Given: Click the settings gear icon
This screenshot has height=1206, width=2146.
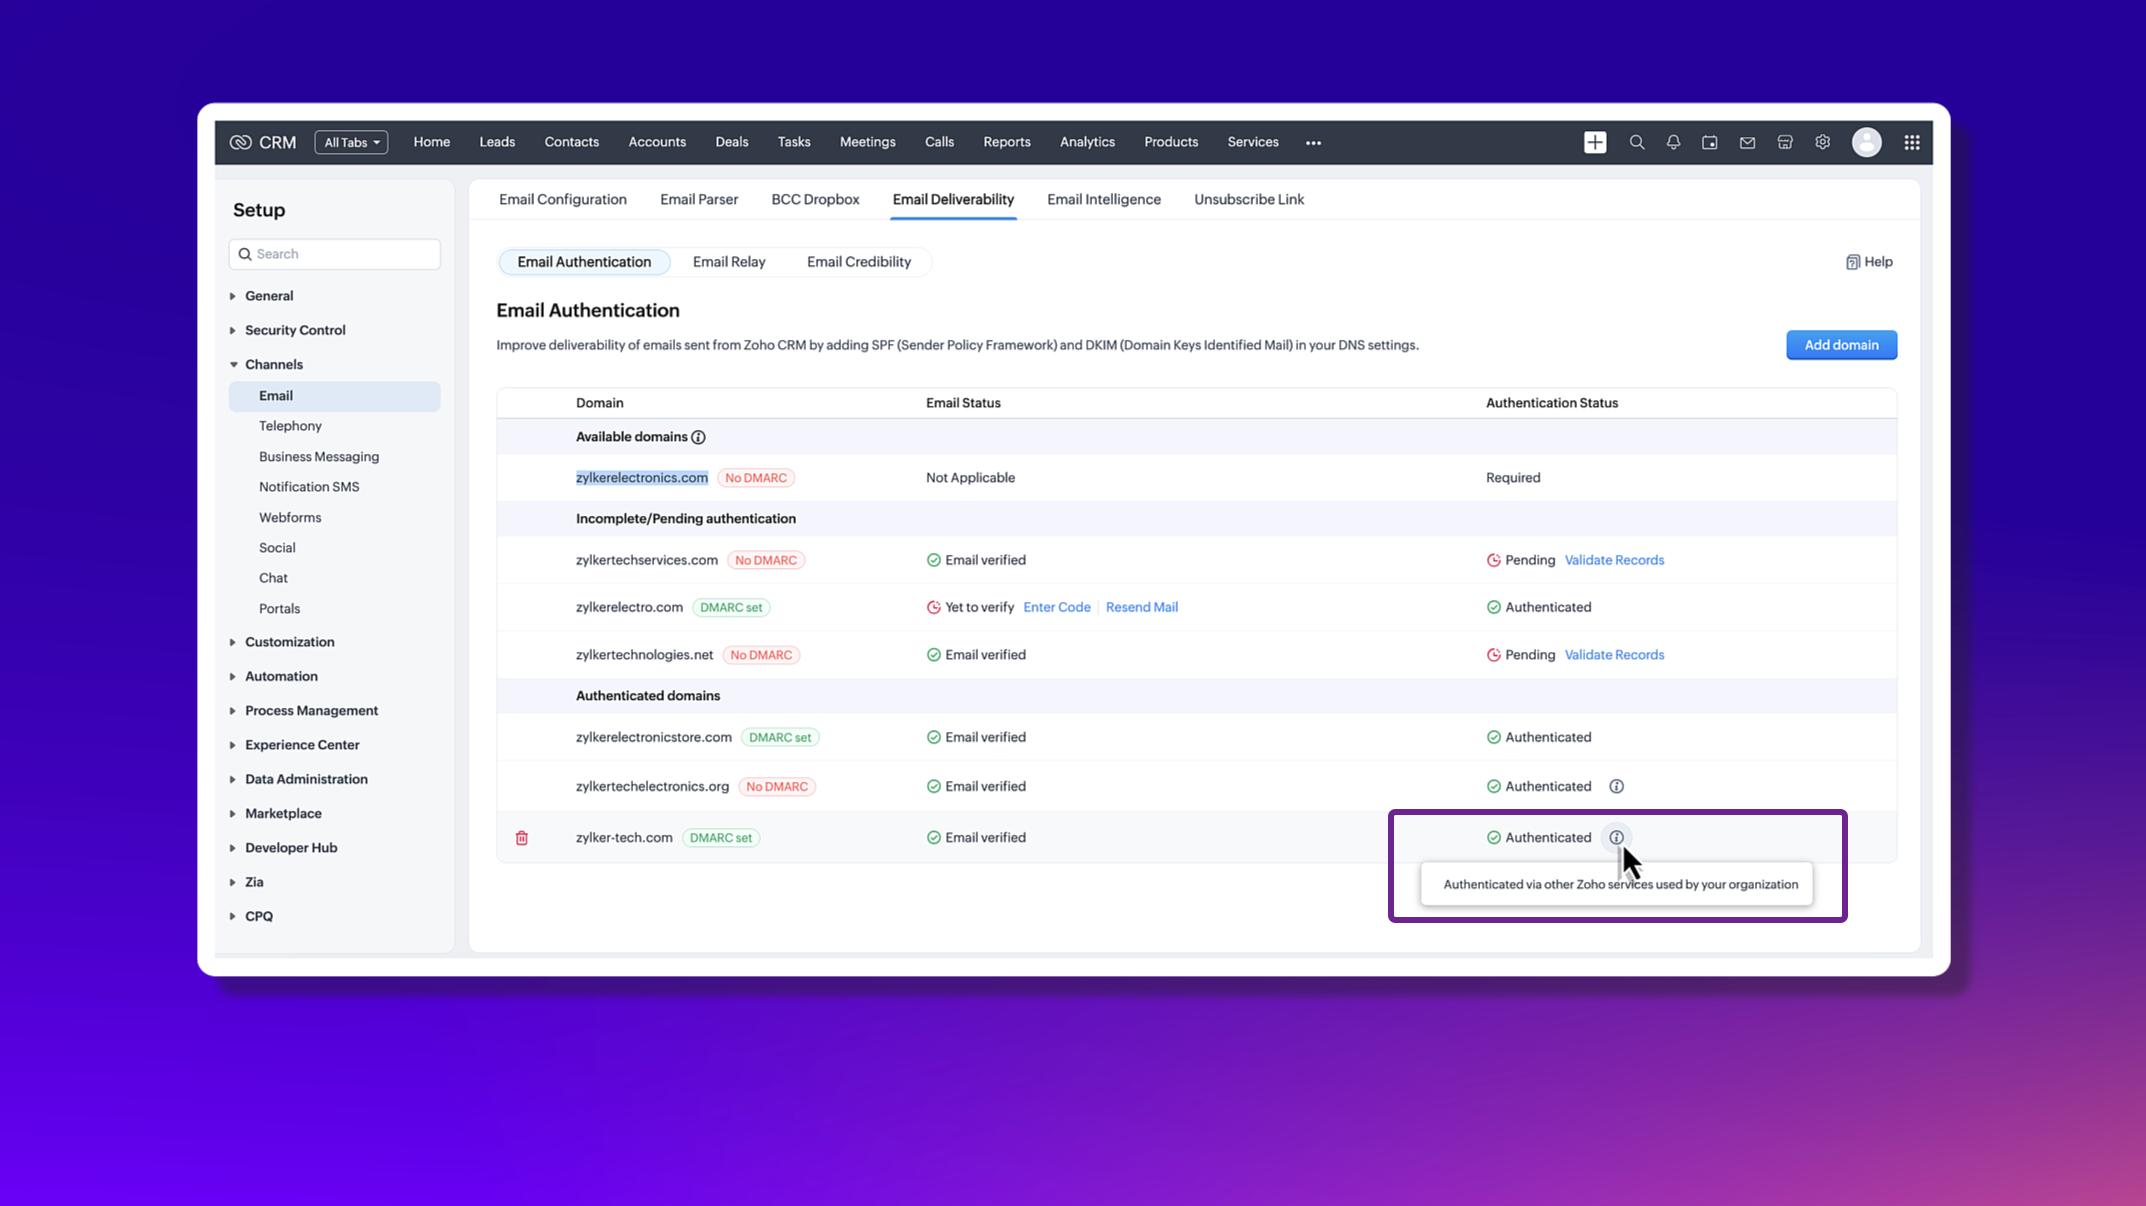Looking at the screenshot, I should coord(1823,142).
